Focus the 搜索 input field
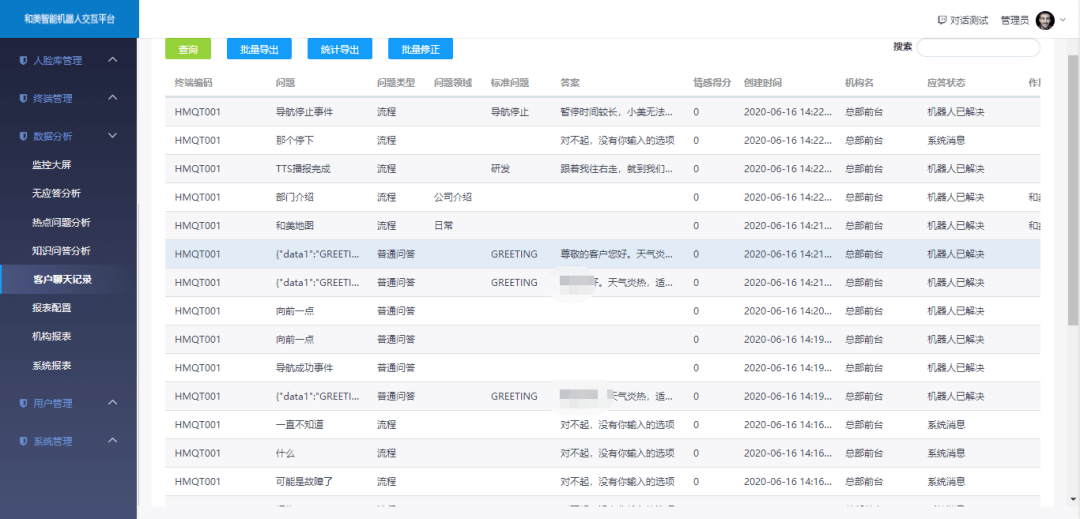The height and width of the screenshot is (519, 1080). click(978, 47)
